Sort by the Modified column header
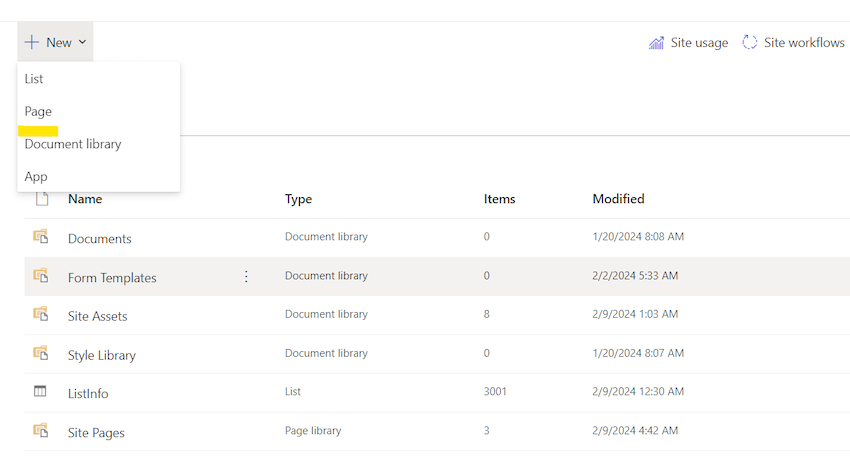The image size is (850, 472). pos(618,199)
